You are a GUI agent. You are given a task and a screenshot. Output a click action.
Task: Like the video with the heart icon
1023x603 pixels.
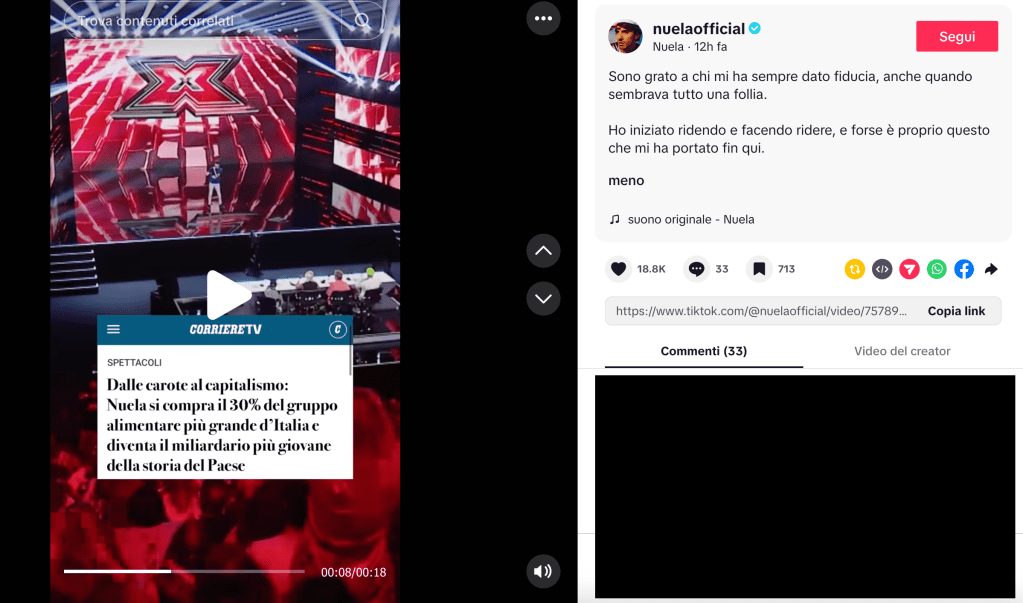point(618,269)
